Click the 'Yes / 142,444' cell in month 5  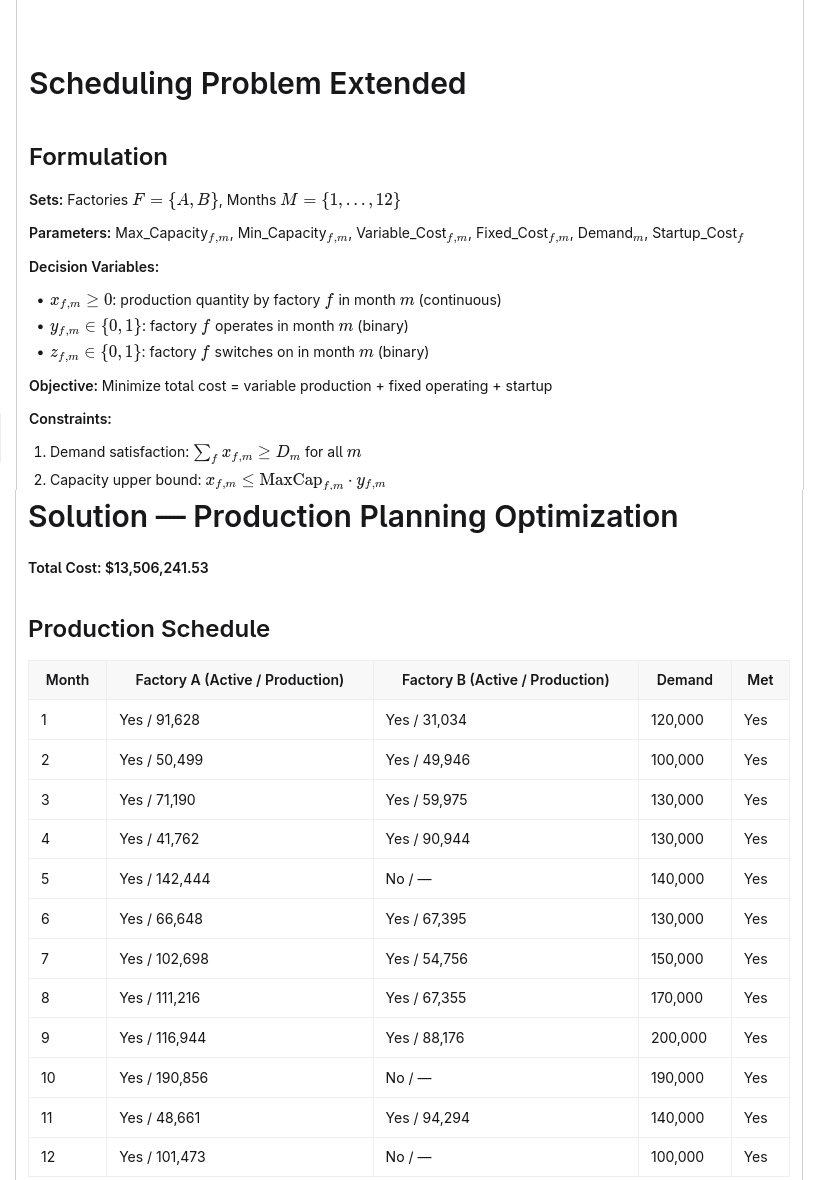coord(239,878)
